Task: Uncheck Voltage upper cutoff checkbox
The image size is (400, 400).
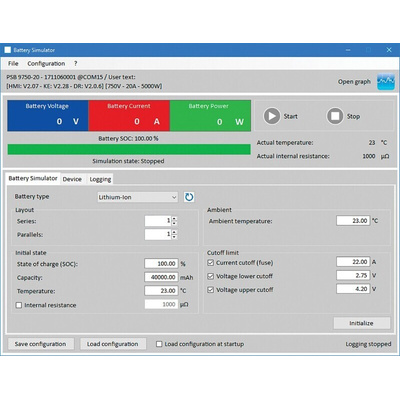Action: click(211, 290)
